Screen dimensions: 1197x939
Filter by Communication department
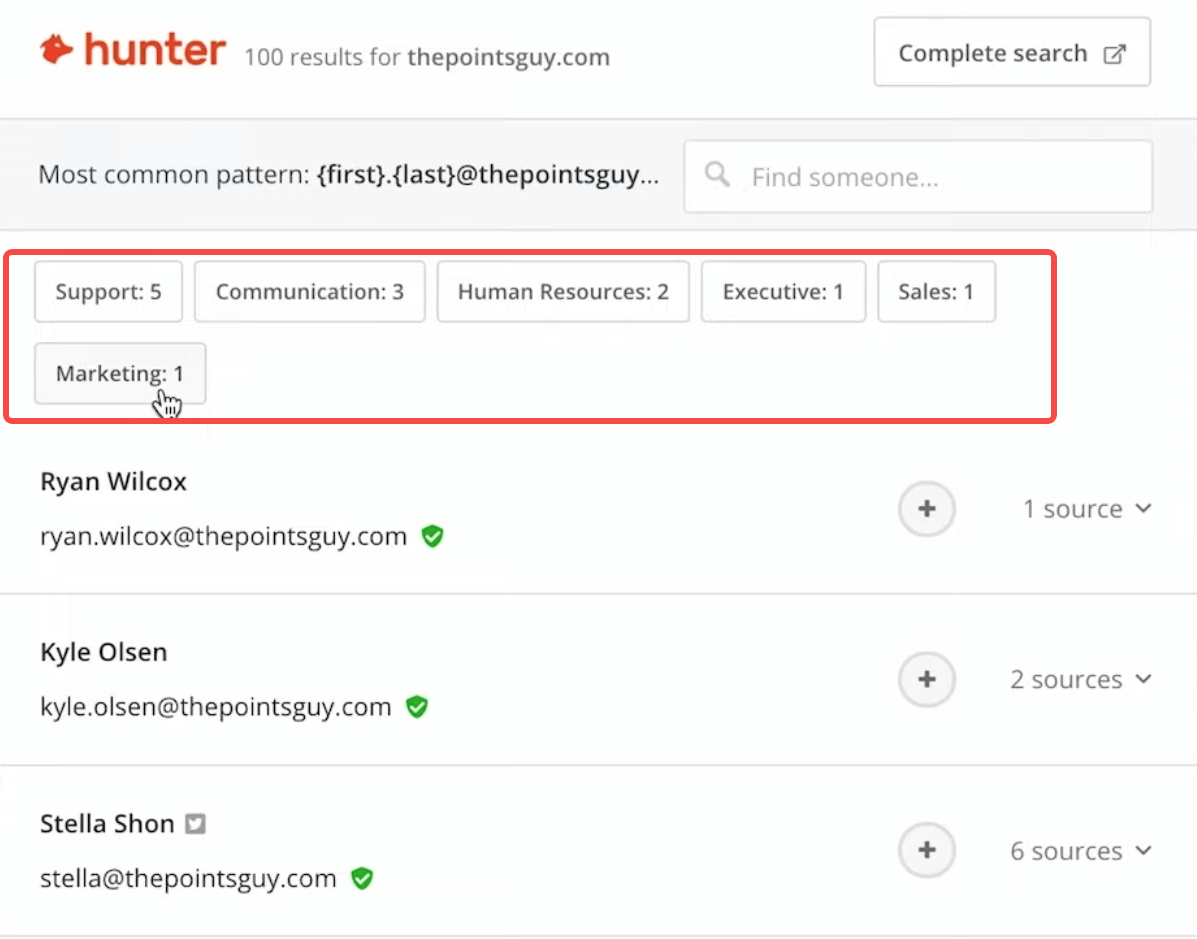[x=310, y=292]
